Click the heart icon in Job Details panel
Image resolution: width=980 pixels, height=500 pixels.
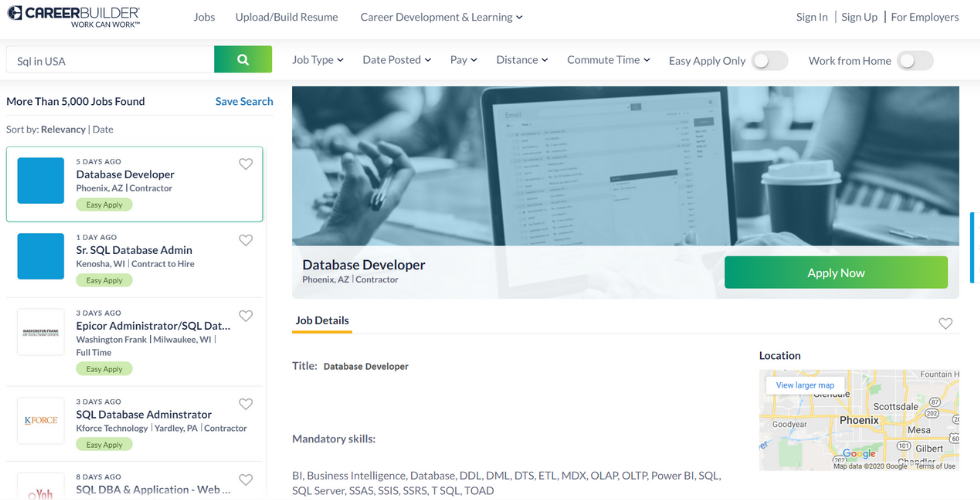click(x=946, y=323)
